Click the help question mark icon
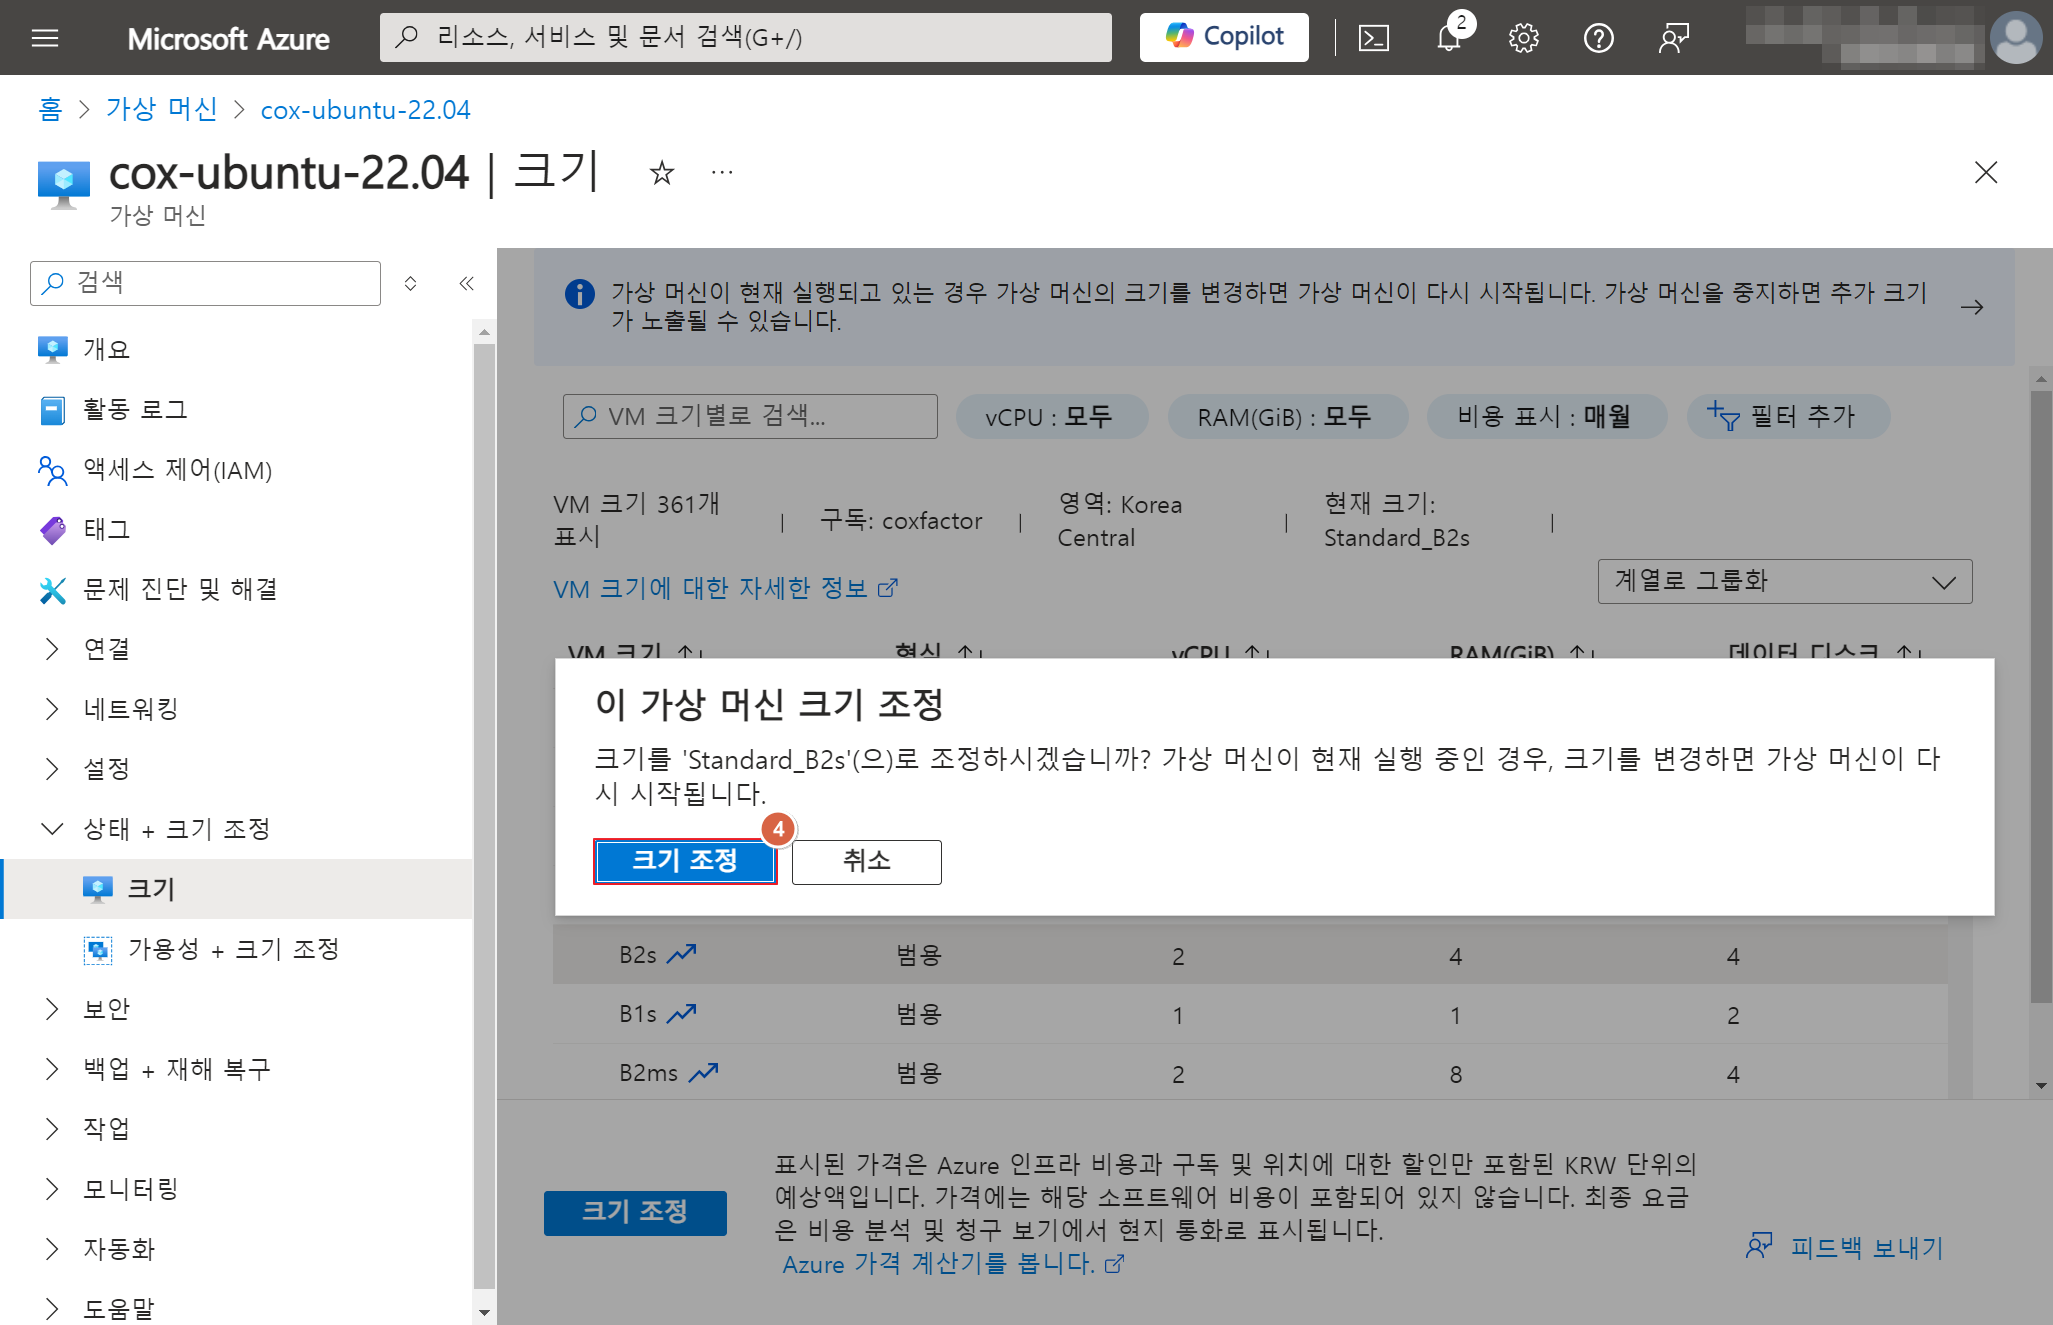 click(x=1598, y=38)
